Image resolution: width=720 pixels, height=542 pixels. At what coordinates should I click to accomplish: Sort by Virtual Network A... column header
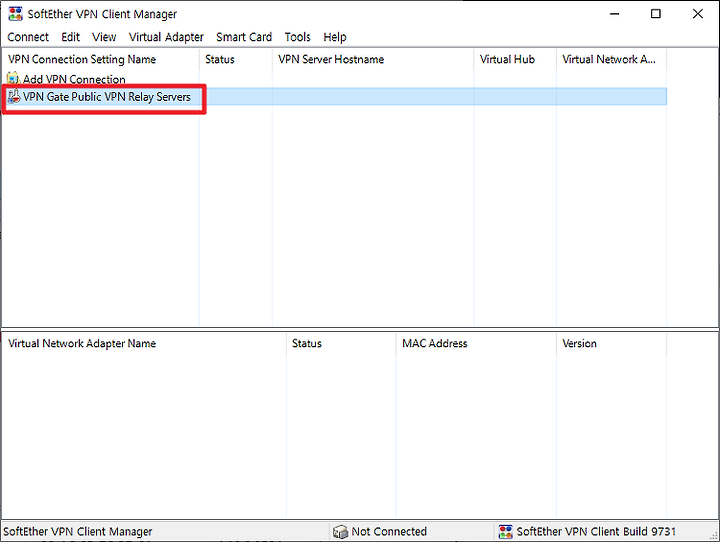point(611,59)
